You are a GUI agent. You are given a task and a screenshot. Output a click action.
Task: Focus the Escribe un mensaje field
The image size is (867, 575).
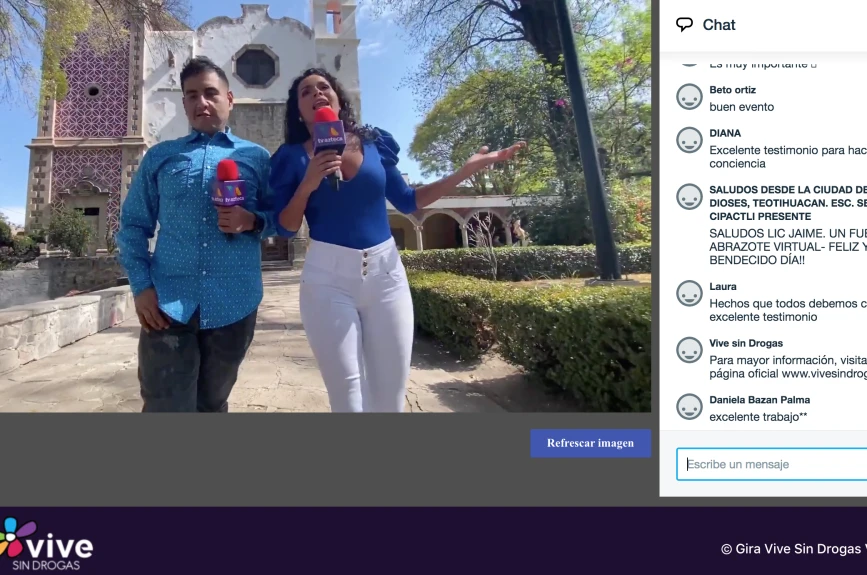pyautogui.click(x=771, y=464)
